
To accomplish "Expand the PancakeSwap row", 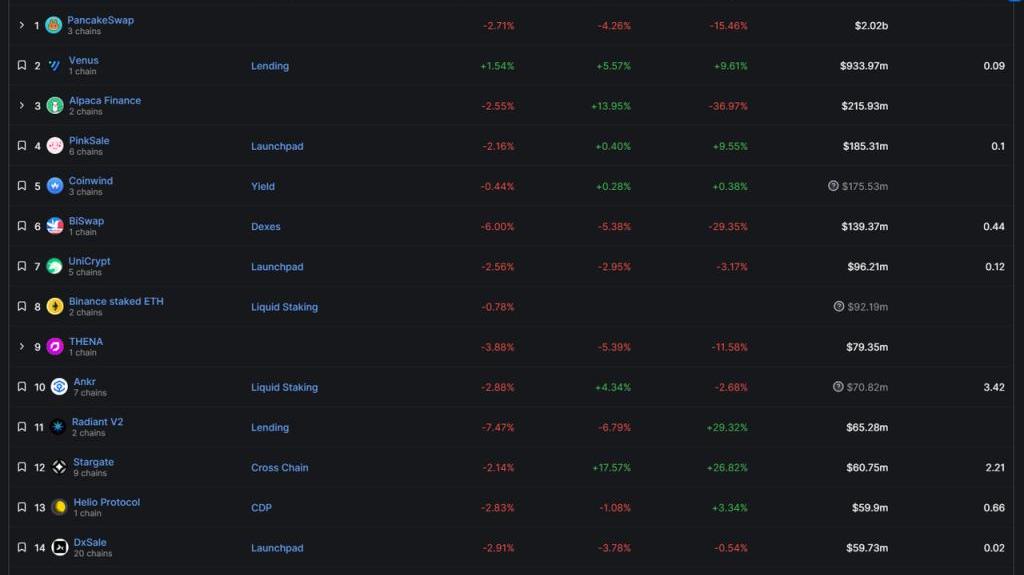I will point(21,25).
